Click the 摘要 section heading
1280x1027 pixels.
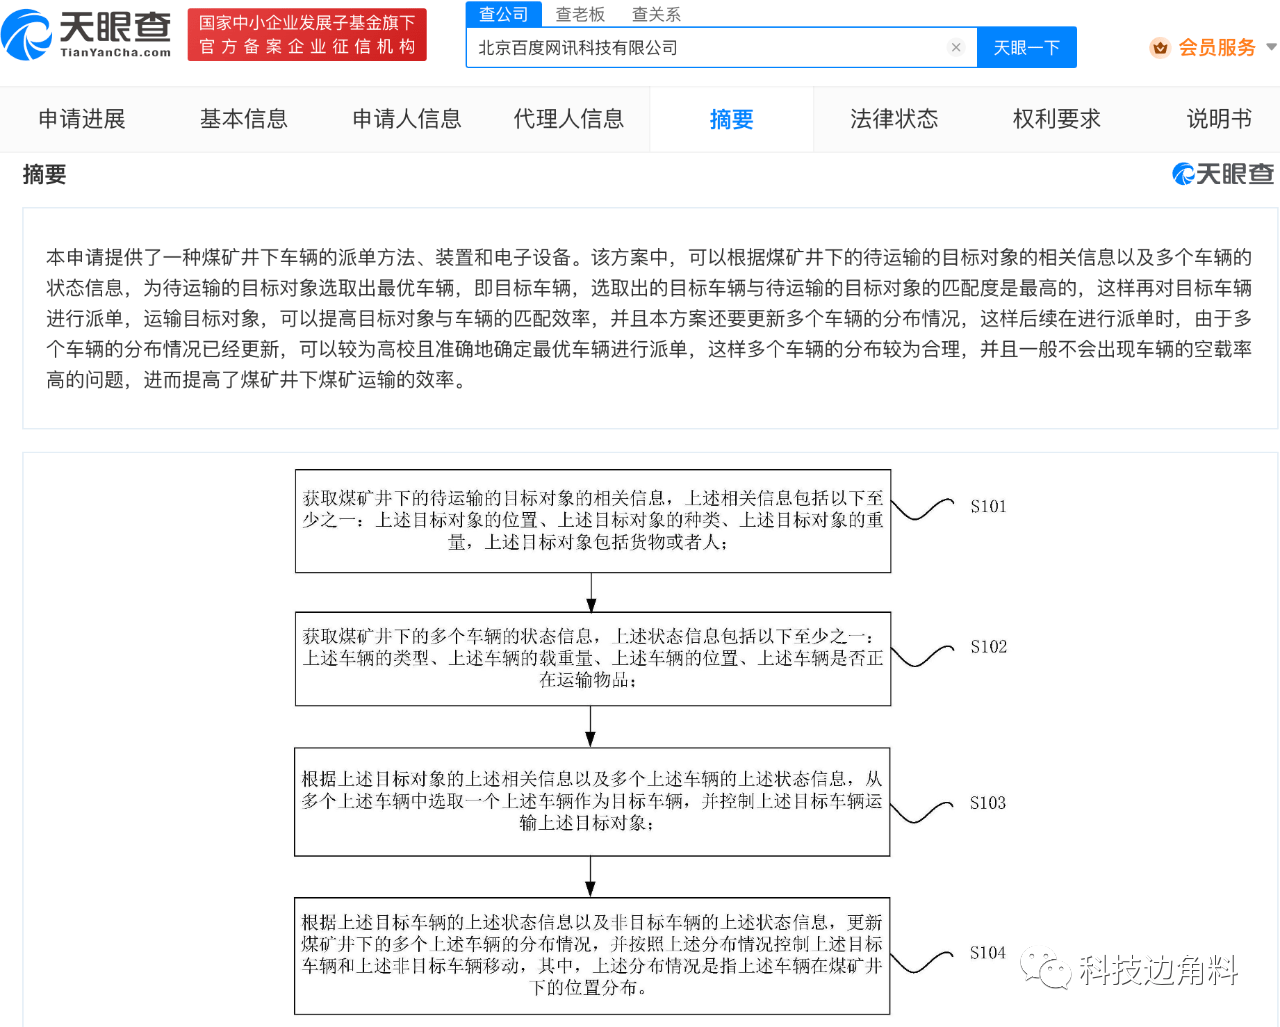coord(44,175)
